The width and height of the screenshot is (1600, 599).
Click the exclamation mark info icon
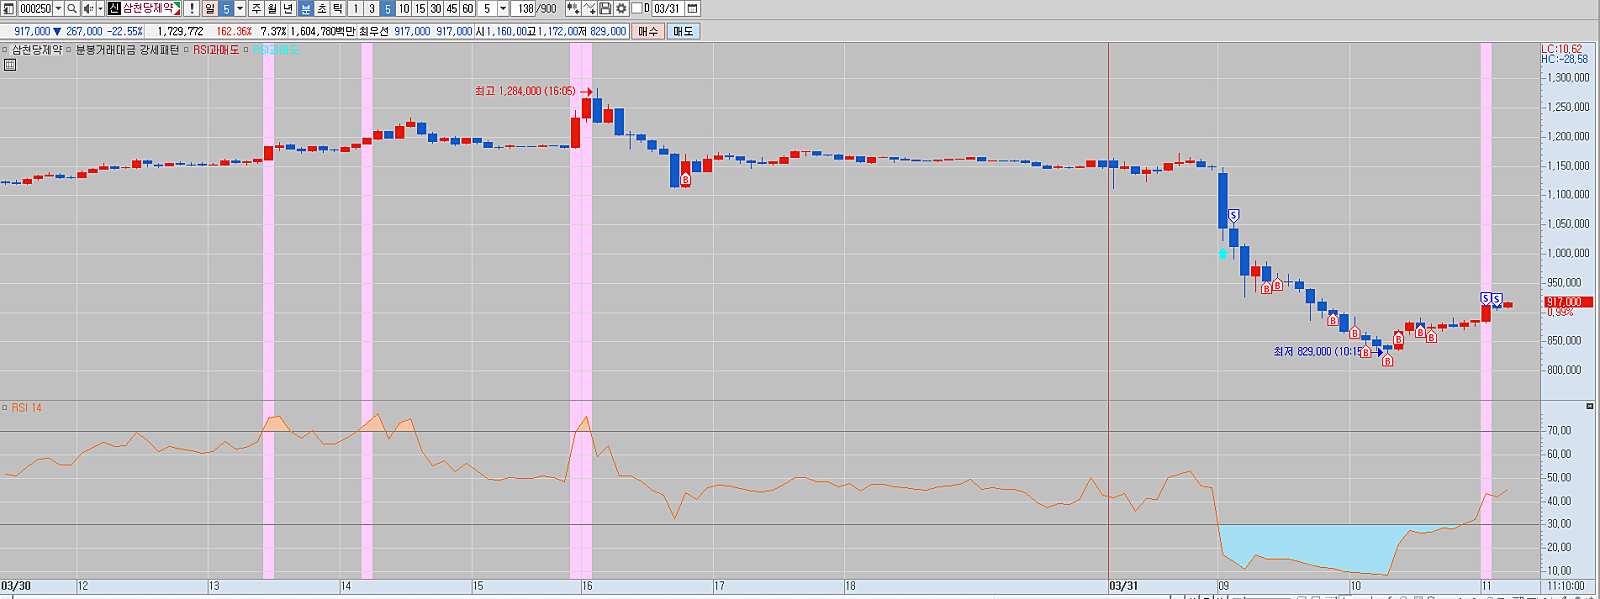point(191,8)
